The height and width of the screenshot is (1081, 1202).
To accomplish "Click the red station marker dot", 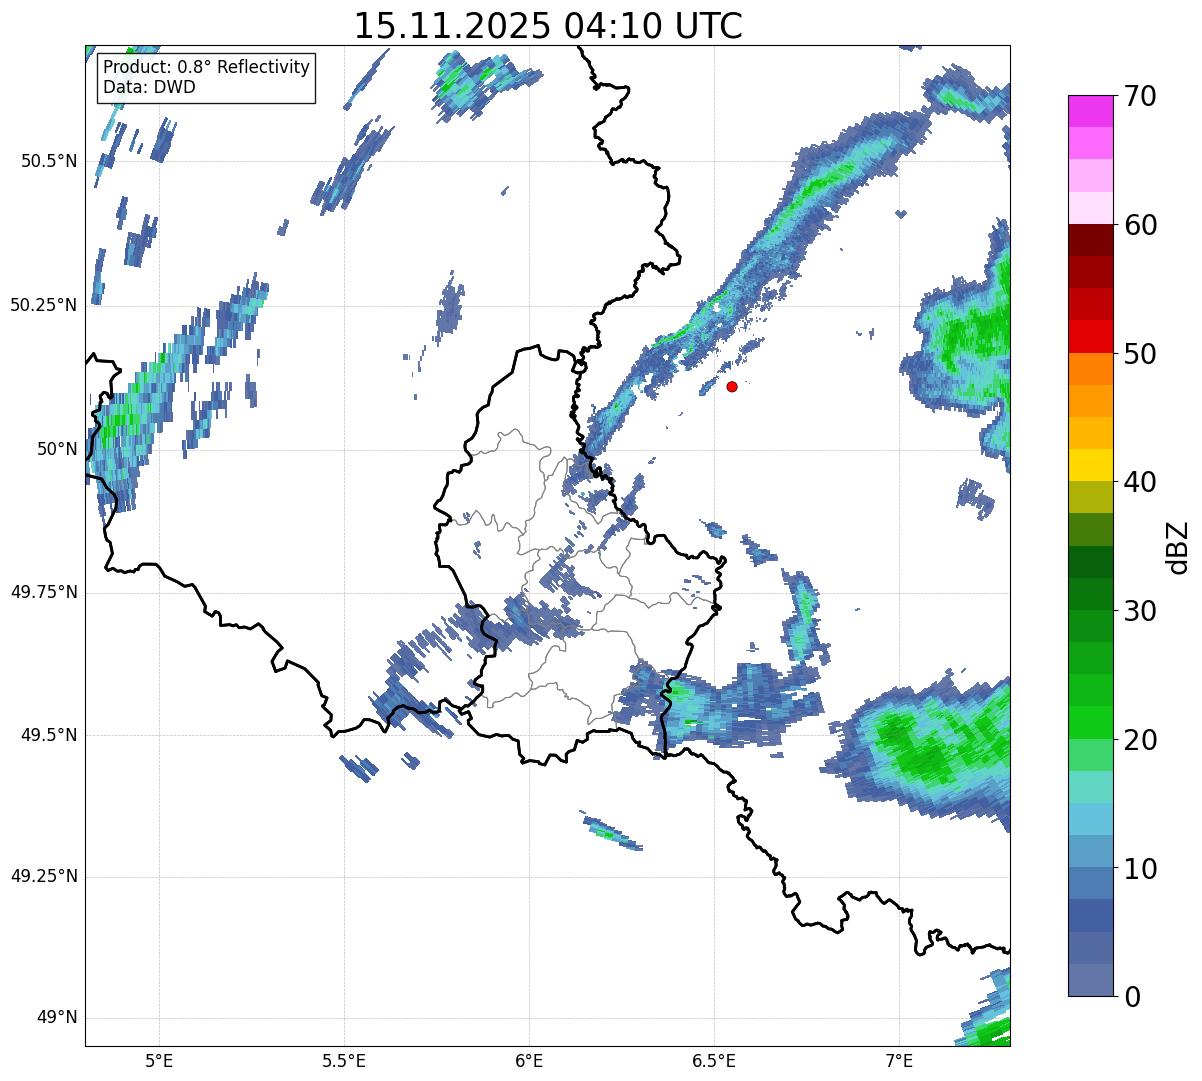I will [732, 386].
